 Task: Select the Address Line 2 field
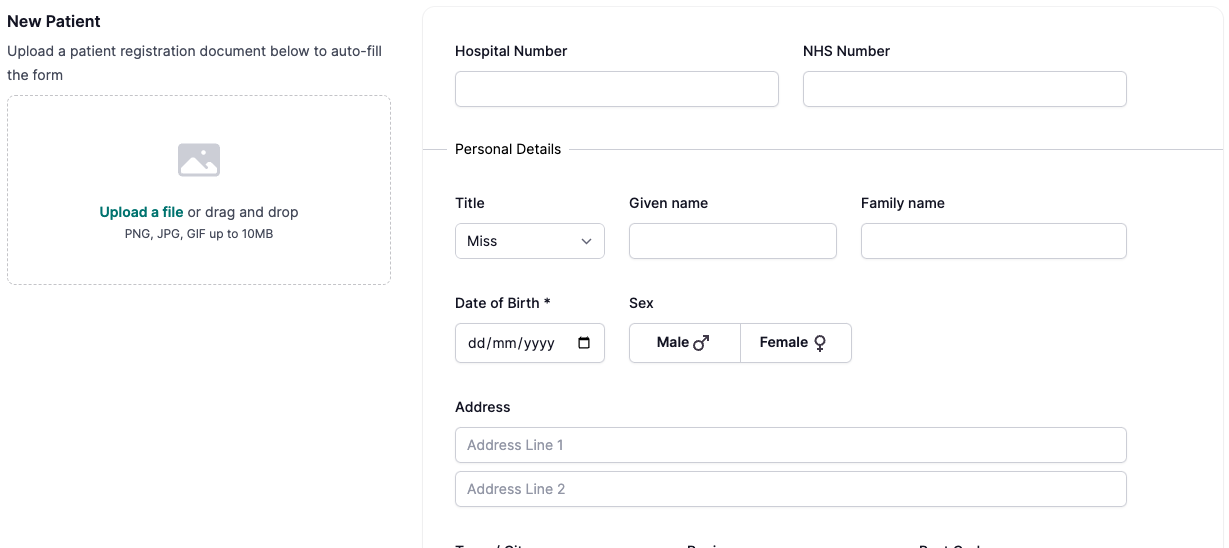791,489
